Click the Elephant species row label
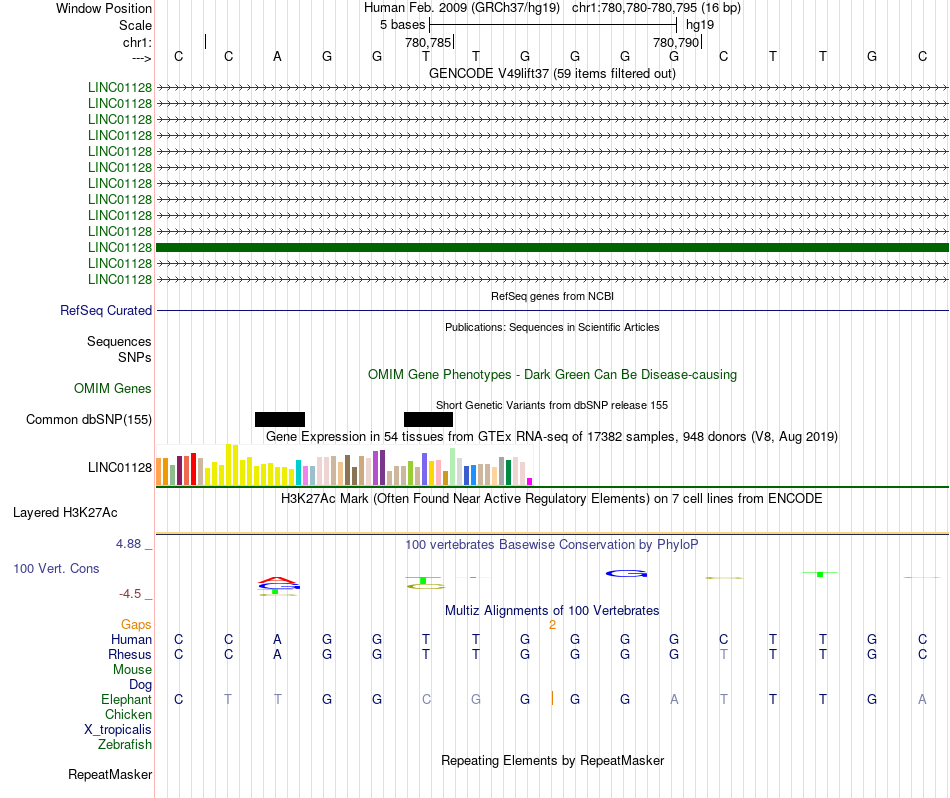Viewport: 950px width, 798px height. pyautogui.click(x=126, y=699)
